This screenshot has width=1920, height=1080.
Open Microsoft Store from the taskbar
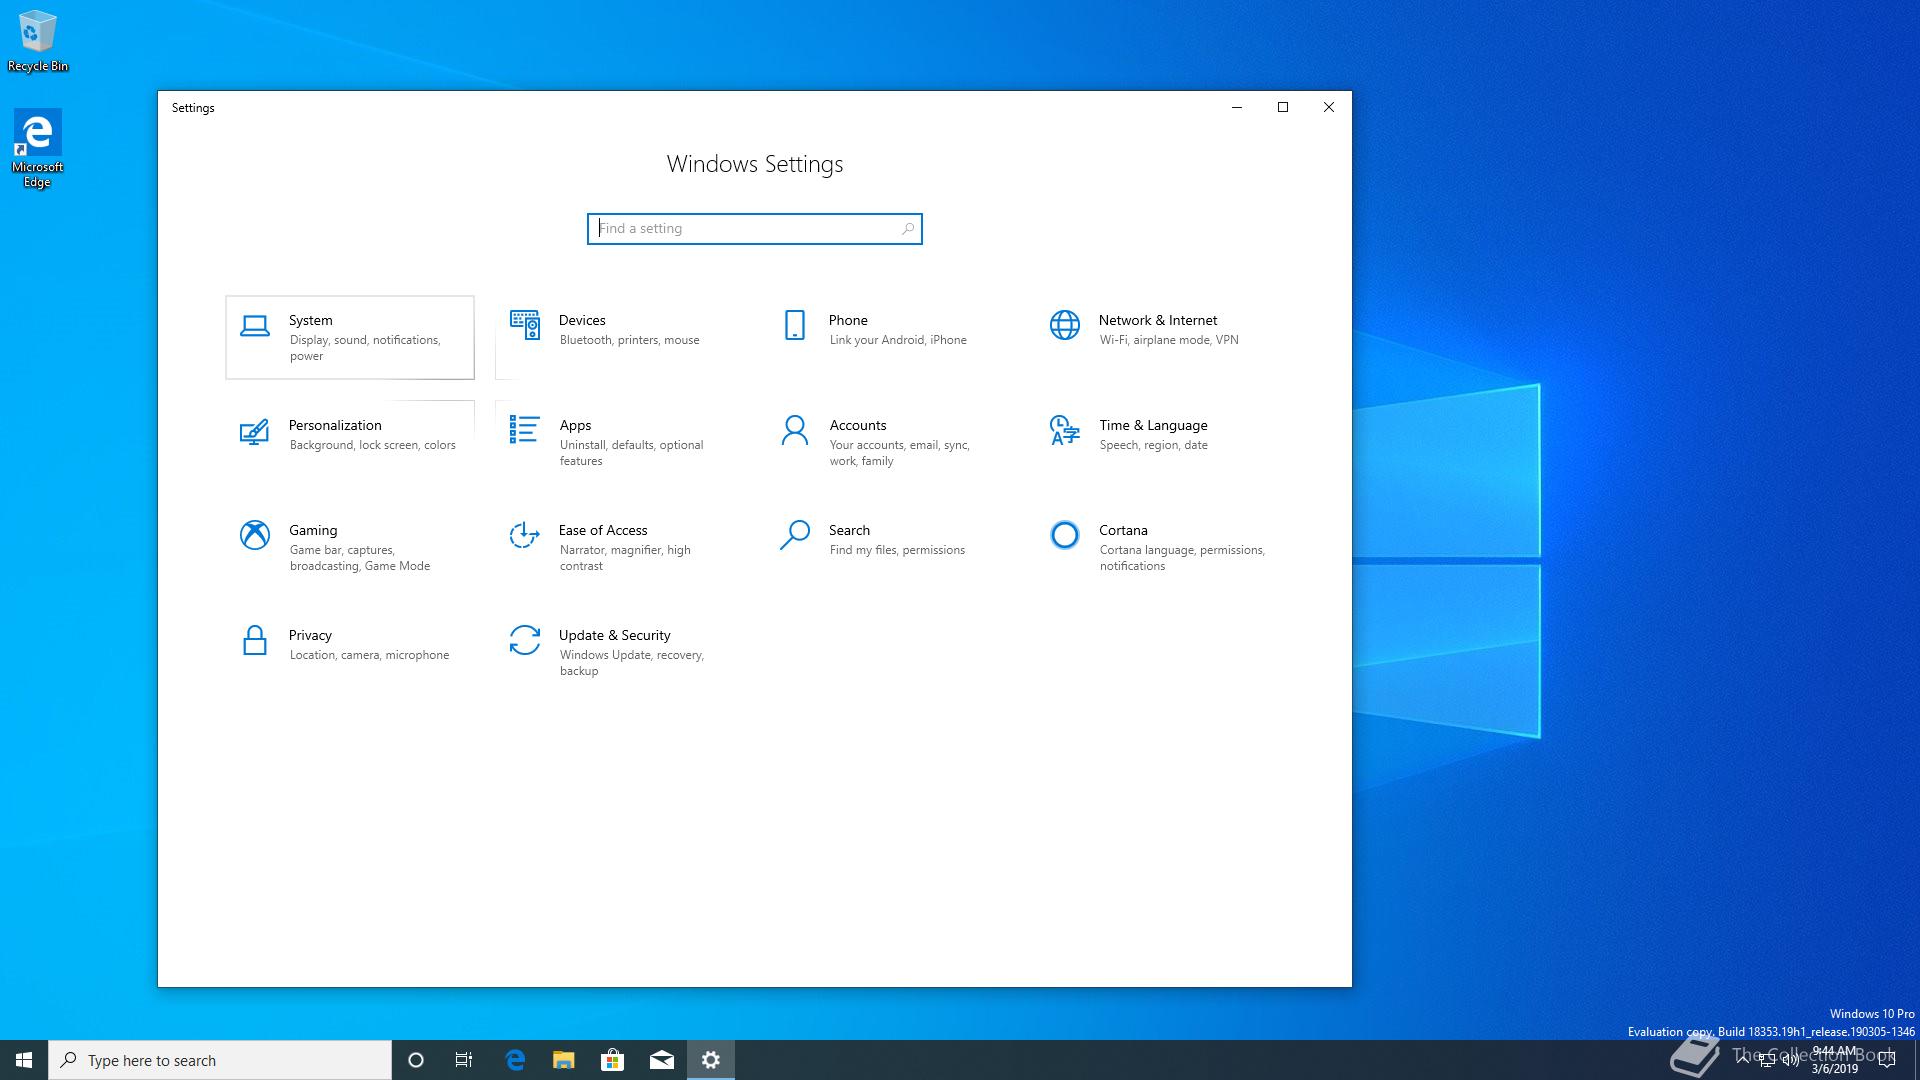(612, 1060)
